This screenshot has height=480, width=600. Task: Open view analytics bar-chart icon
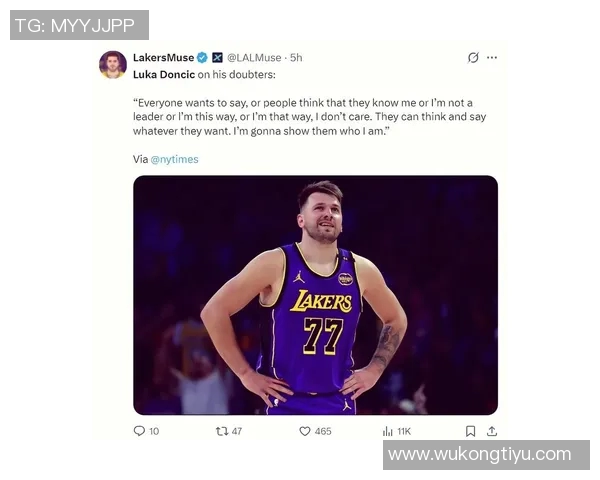coord(387,431)
